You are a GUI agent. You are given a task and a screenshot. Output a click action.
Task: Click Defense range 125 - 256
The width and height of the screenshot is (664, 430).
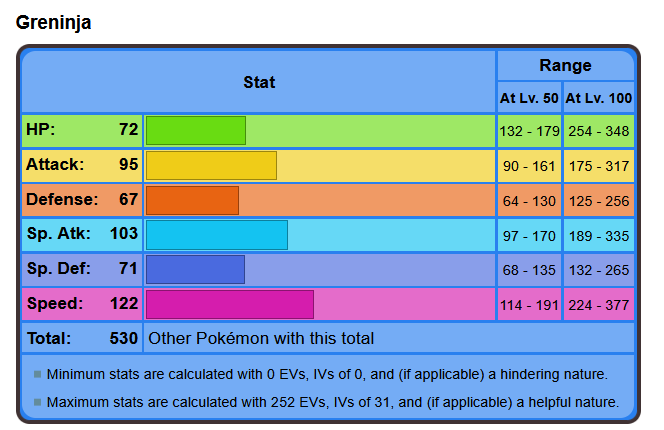coord(598,201)
